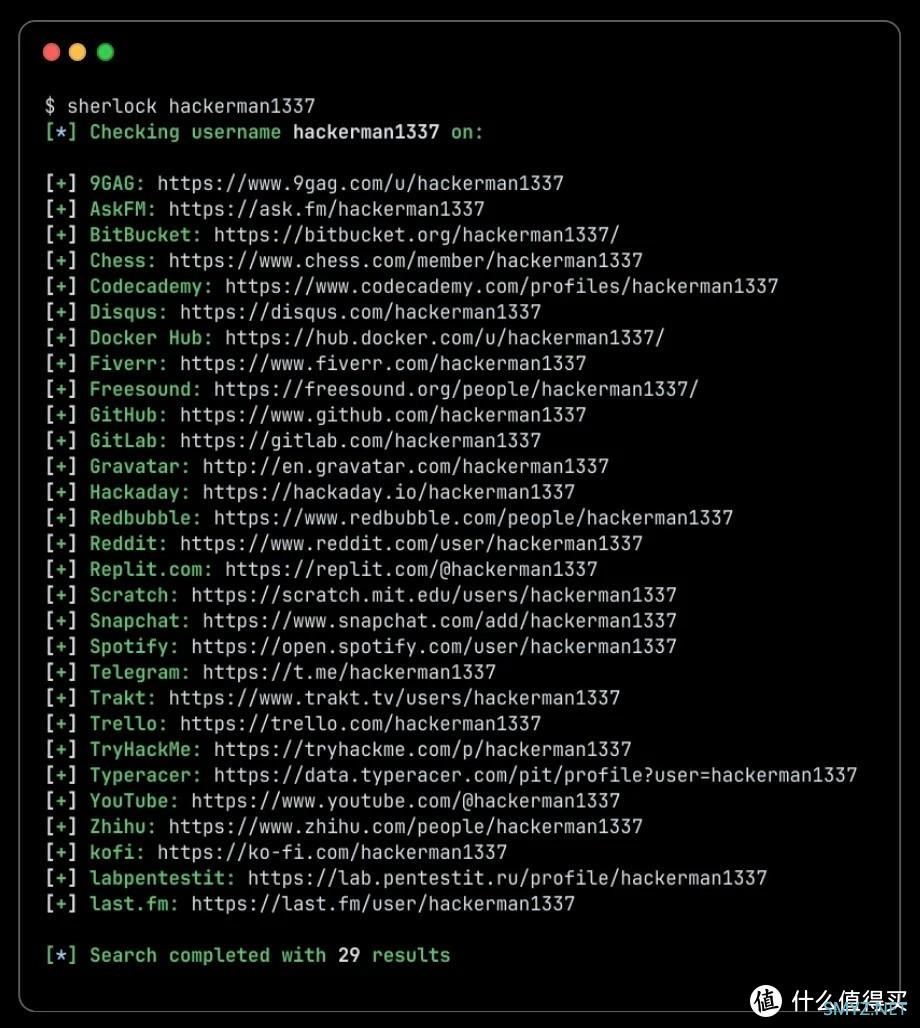Open the GitHub hackerman1337 link

click(x=383, y=414)
